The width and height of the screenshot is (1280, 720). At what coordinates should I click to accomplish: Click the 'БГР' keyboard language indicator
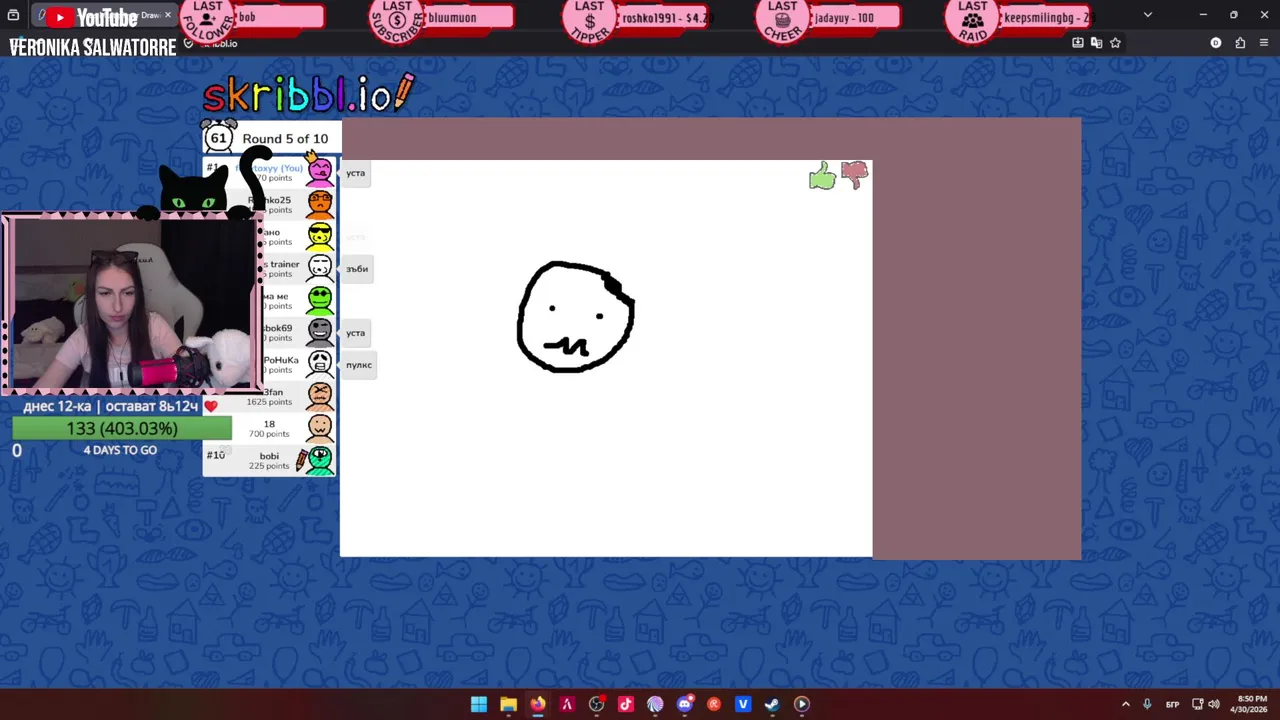[x=1172, y=704]
